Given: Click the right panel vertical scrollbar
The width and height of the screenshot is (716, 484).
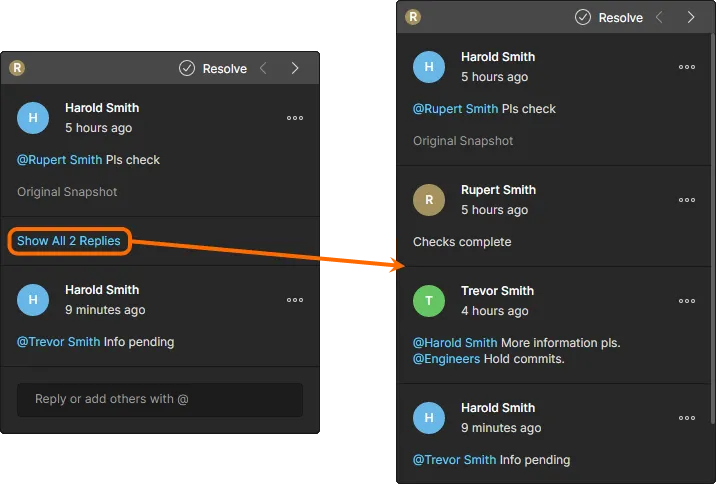Looking at the screenshot, I should tap(713, 228).
